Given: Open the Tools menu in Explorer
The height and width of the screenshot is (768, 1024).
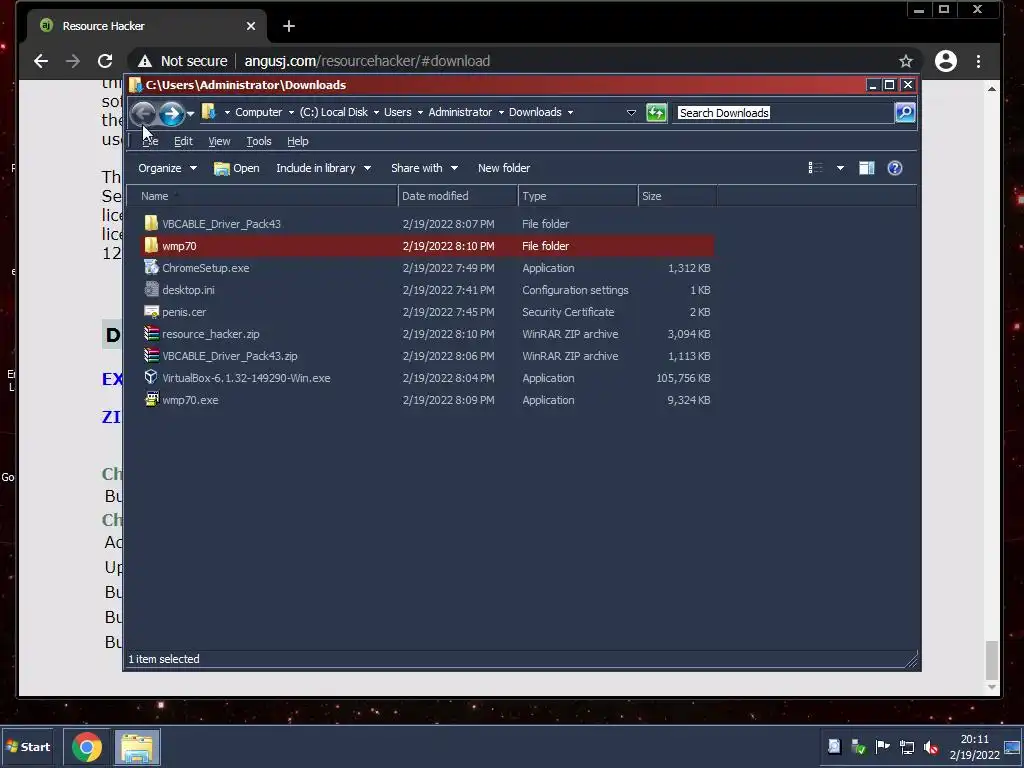Looking at the screenshot, I should 259,141.
